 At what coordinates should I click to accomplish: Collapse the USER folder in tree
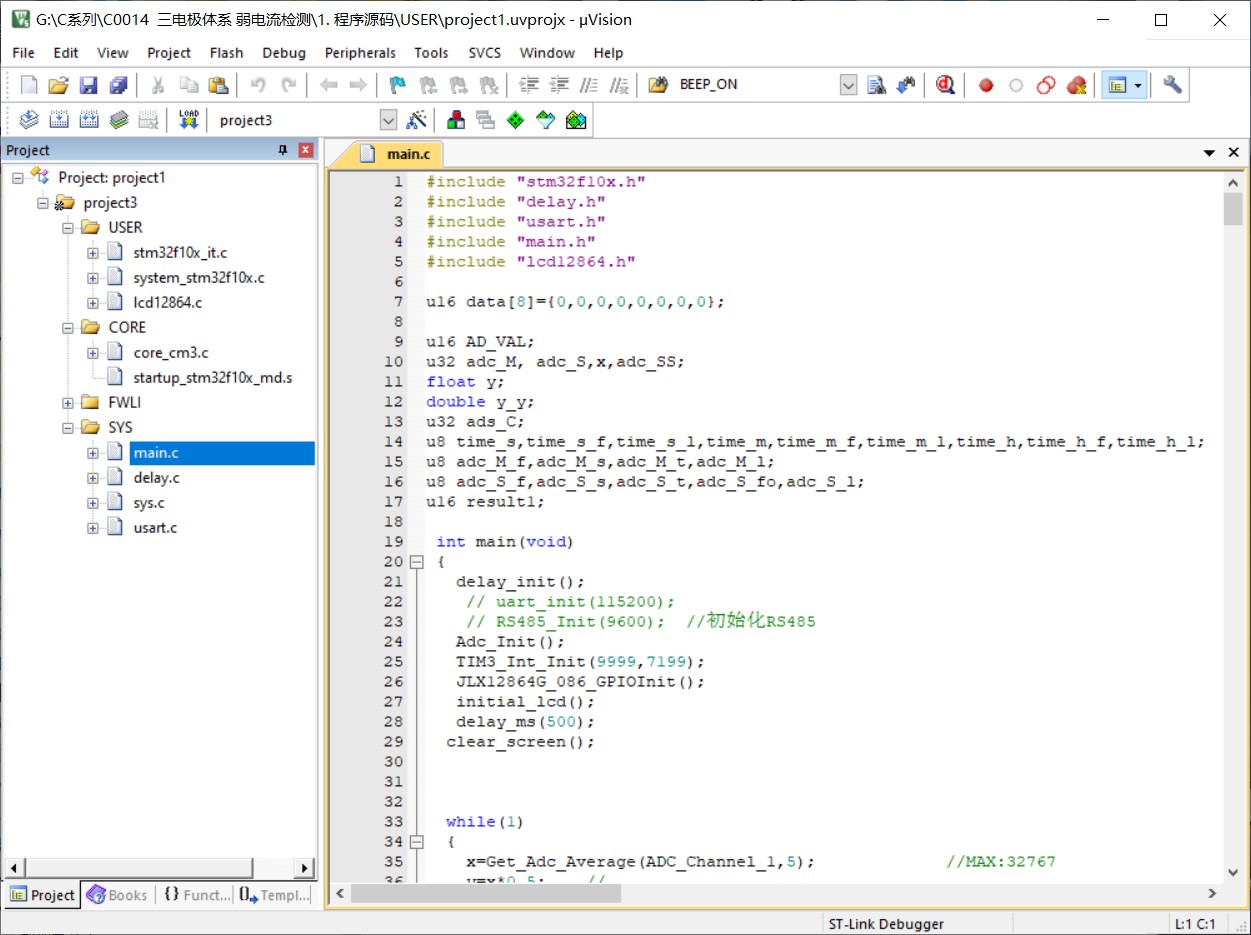click(68, 227)
